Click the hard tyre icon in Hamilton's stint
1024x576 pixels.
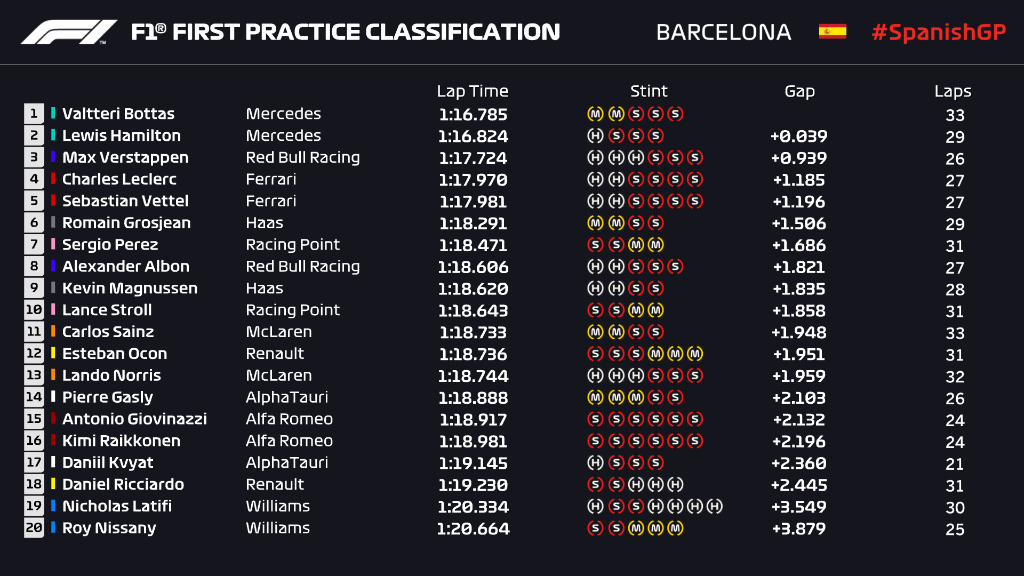click(x=595, y=136)
